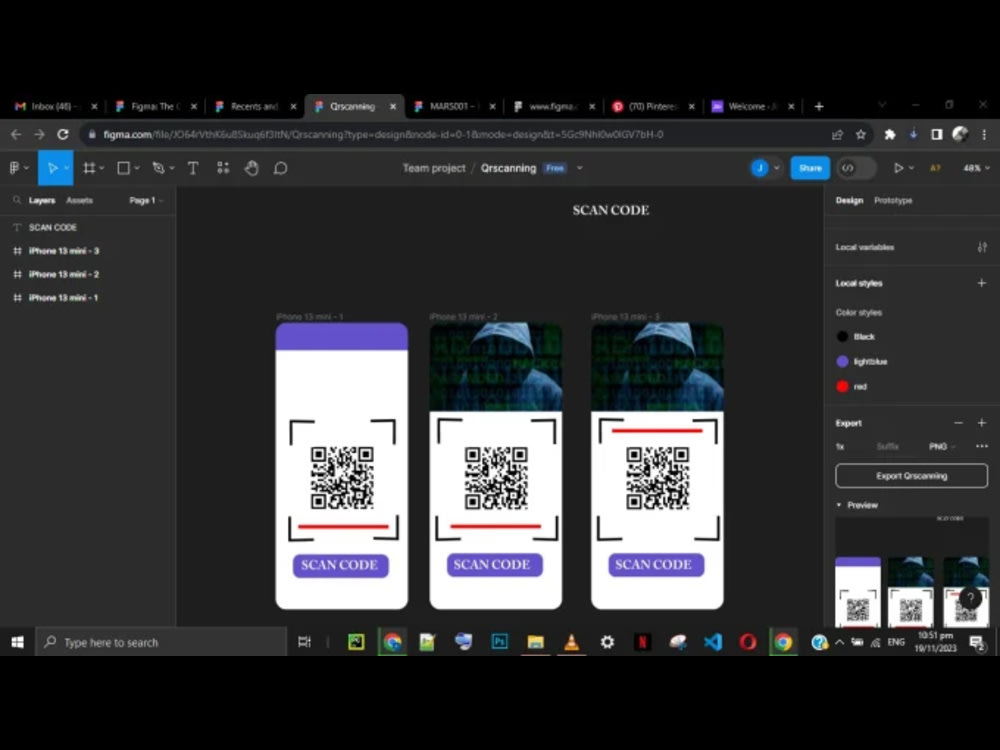Open the Design tab

[x=849, y=200]
